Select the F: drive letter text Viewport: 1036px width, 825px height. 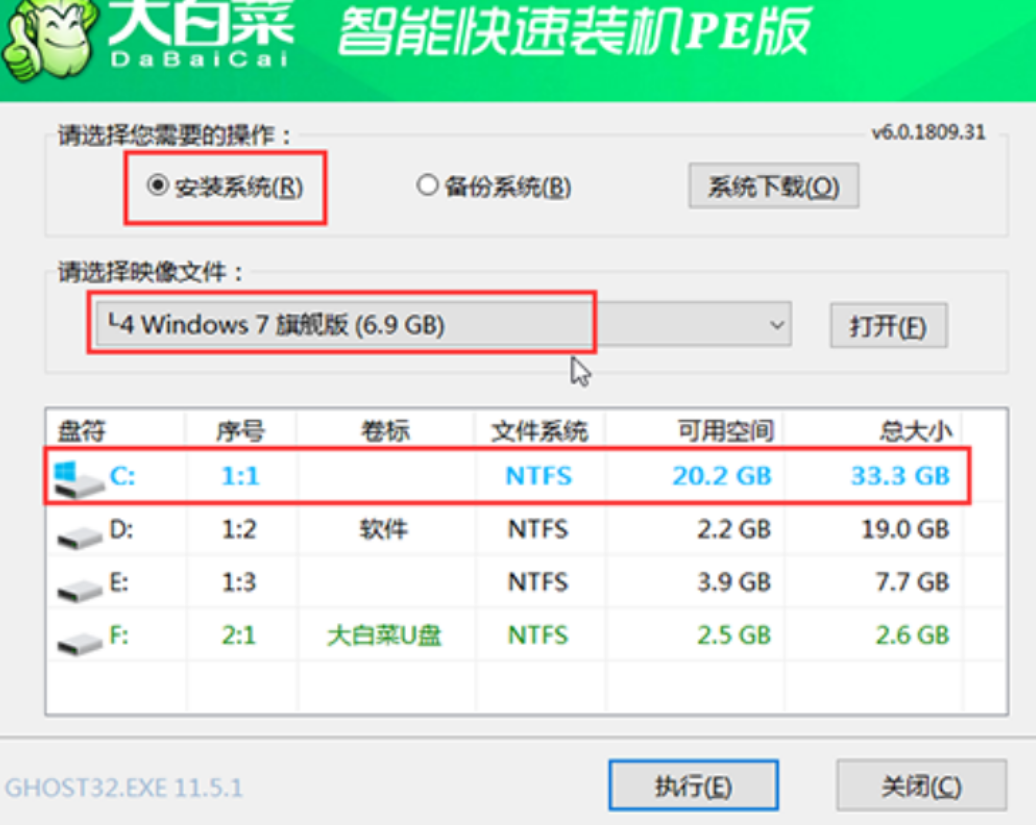coord(119,635)
